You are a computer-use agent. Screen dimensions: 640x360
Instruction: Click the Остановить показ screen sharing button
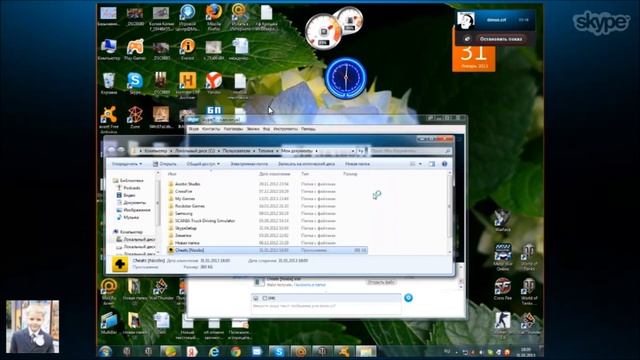tap(500, 39)
